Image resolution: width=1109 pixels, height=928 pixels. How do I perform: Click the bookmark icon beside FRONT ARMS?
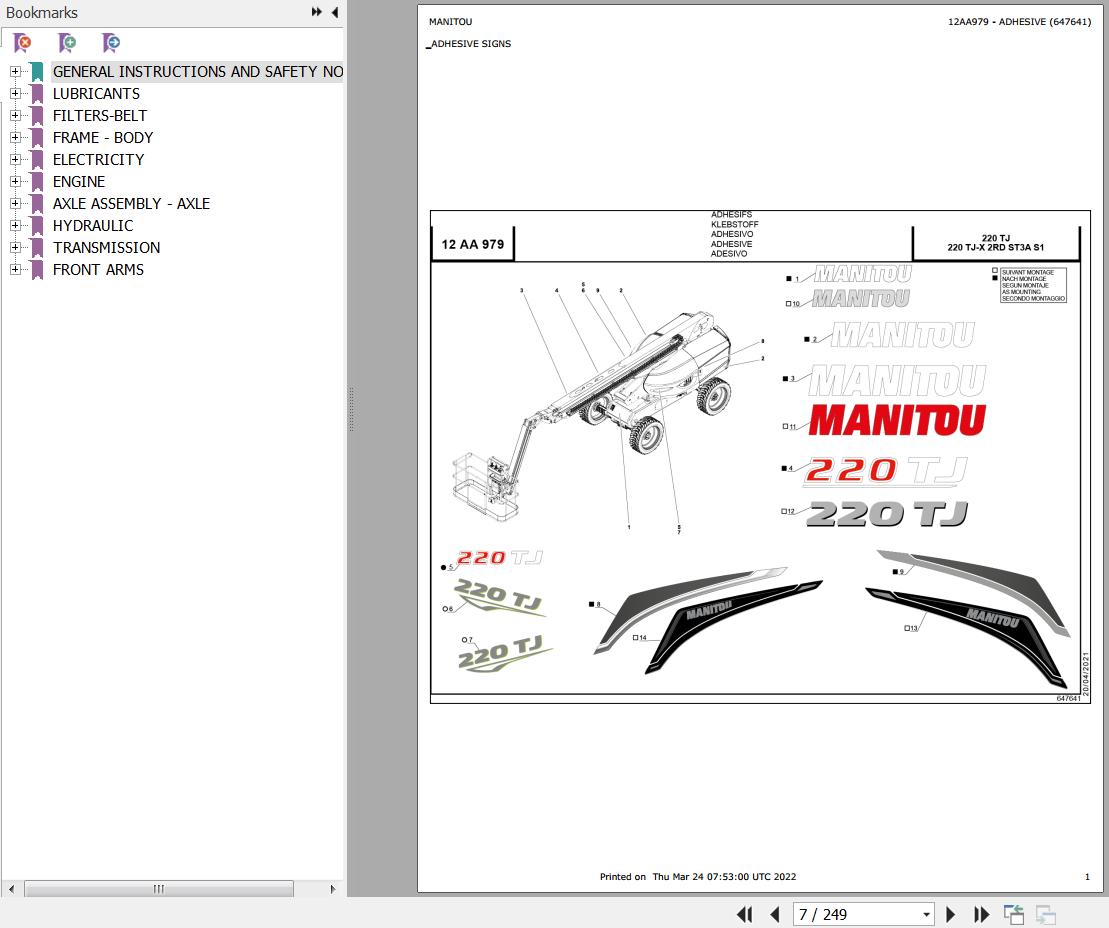[37, 269]
